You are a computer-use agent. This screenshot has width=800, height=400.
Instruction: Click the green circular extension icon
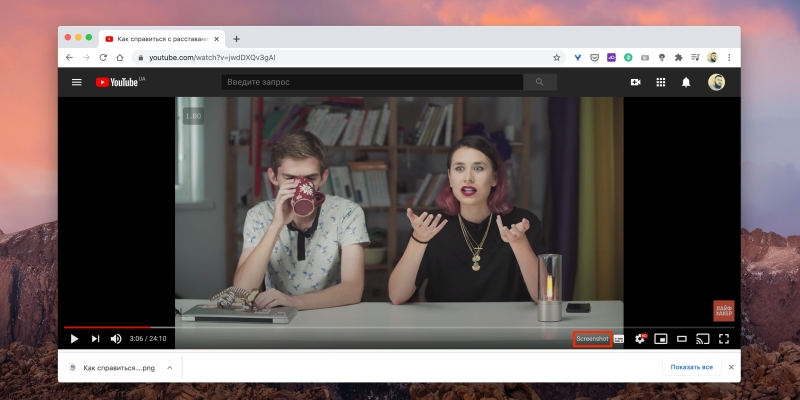(628, 58)
